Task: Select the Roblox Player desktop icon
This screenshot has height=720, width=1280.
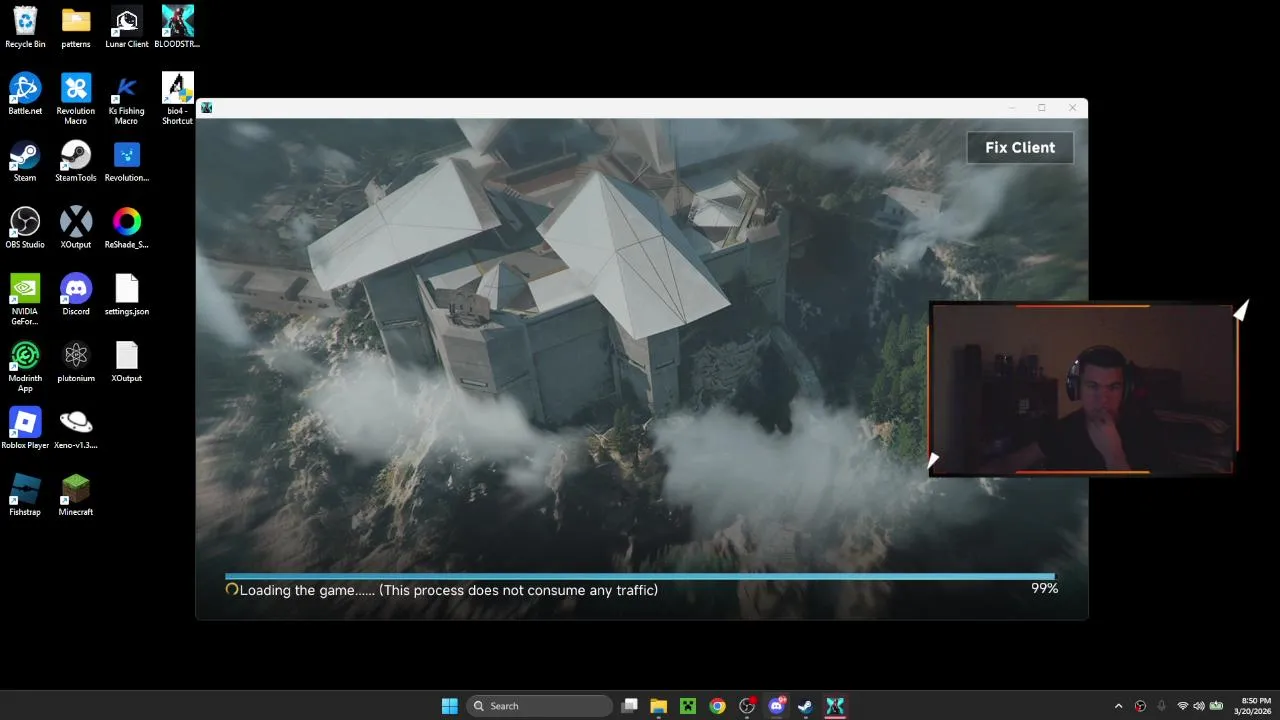Action: [x=25, y=429]
